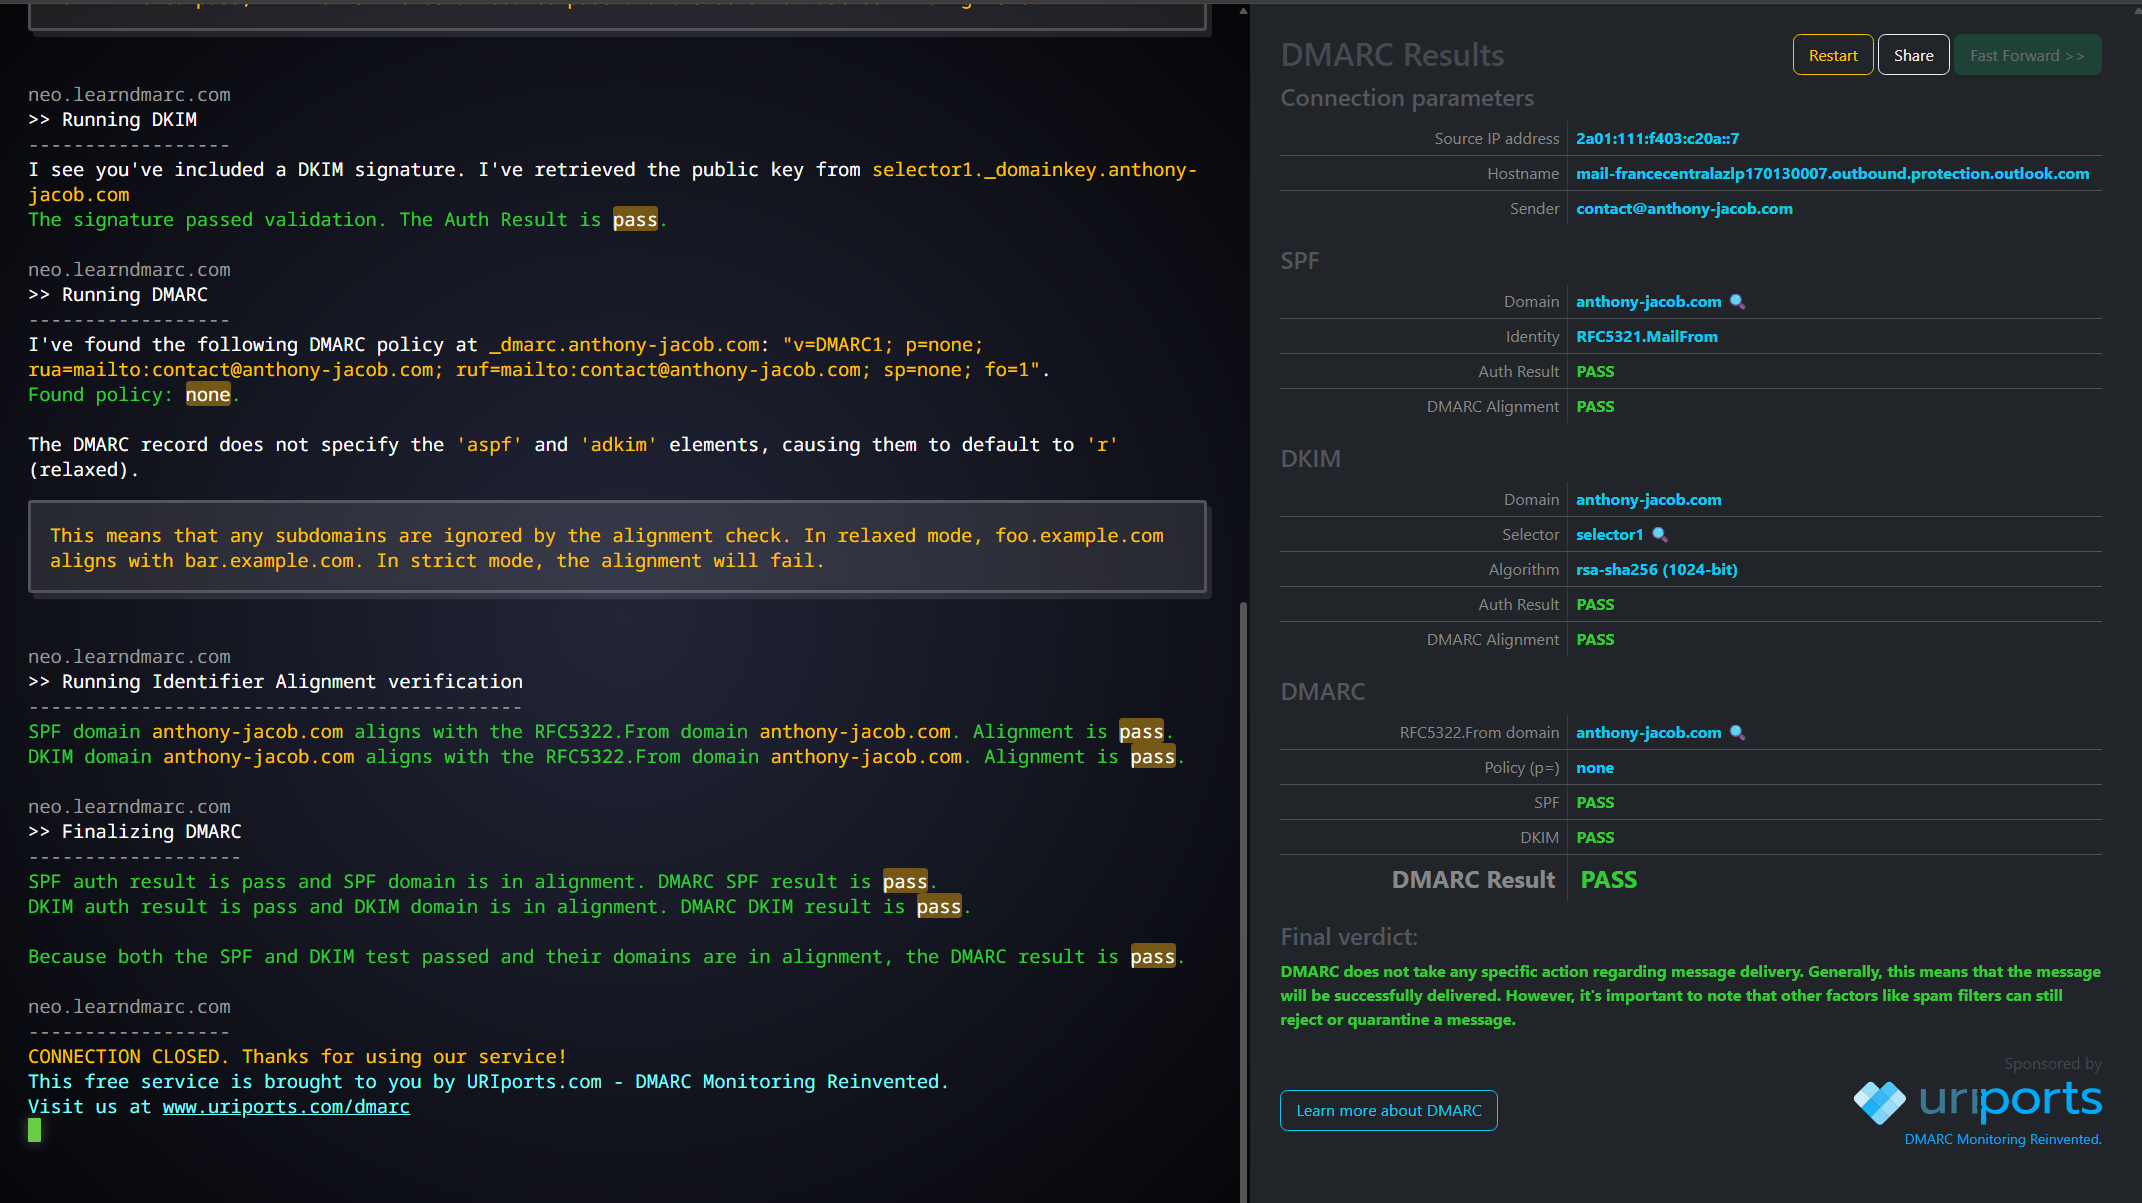
Task: Select the contact@anthony-jacob.com sender value
Action: [x=1684, y=208]
